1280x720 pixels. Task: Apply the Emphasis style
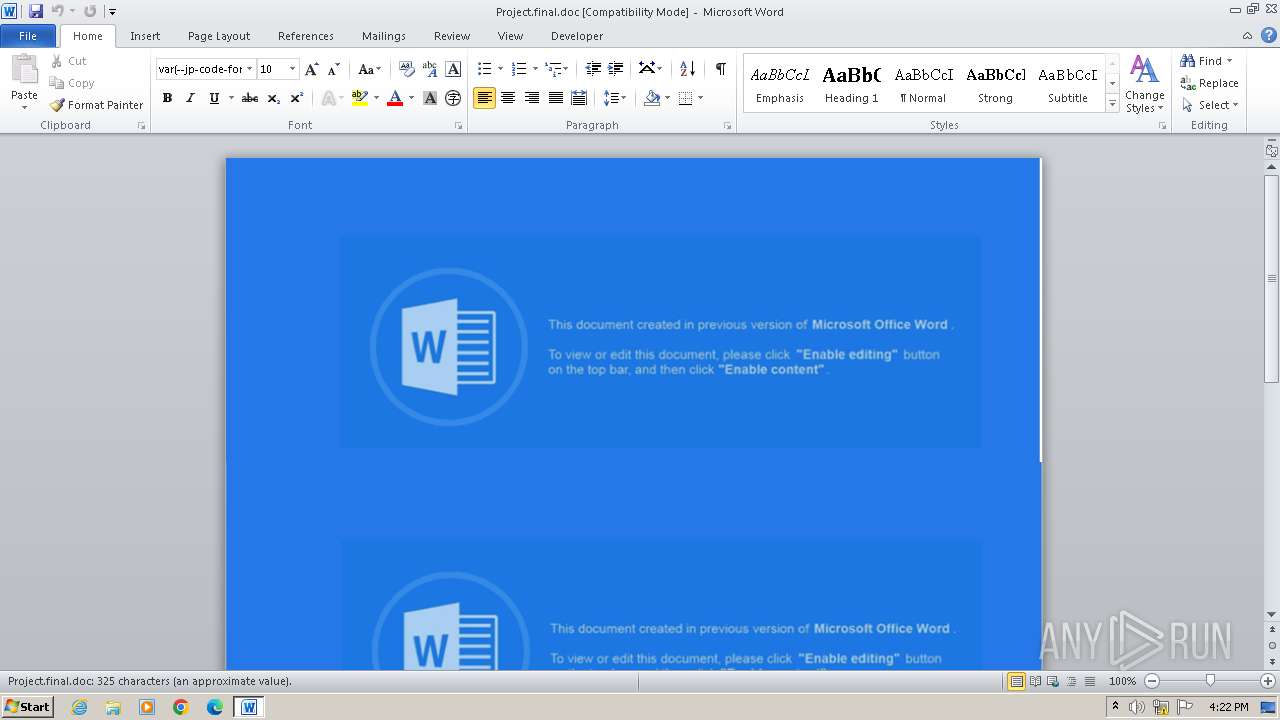pyautogui.click(x=780, y=84)
